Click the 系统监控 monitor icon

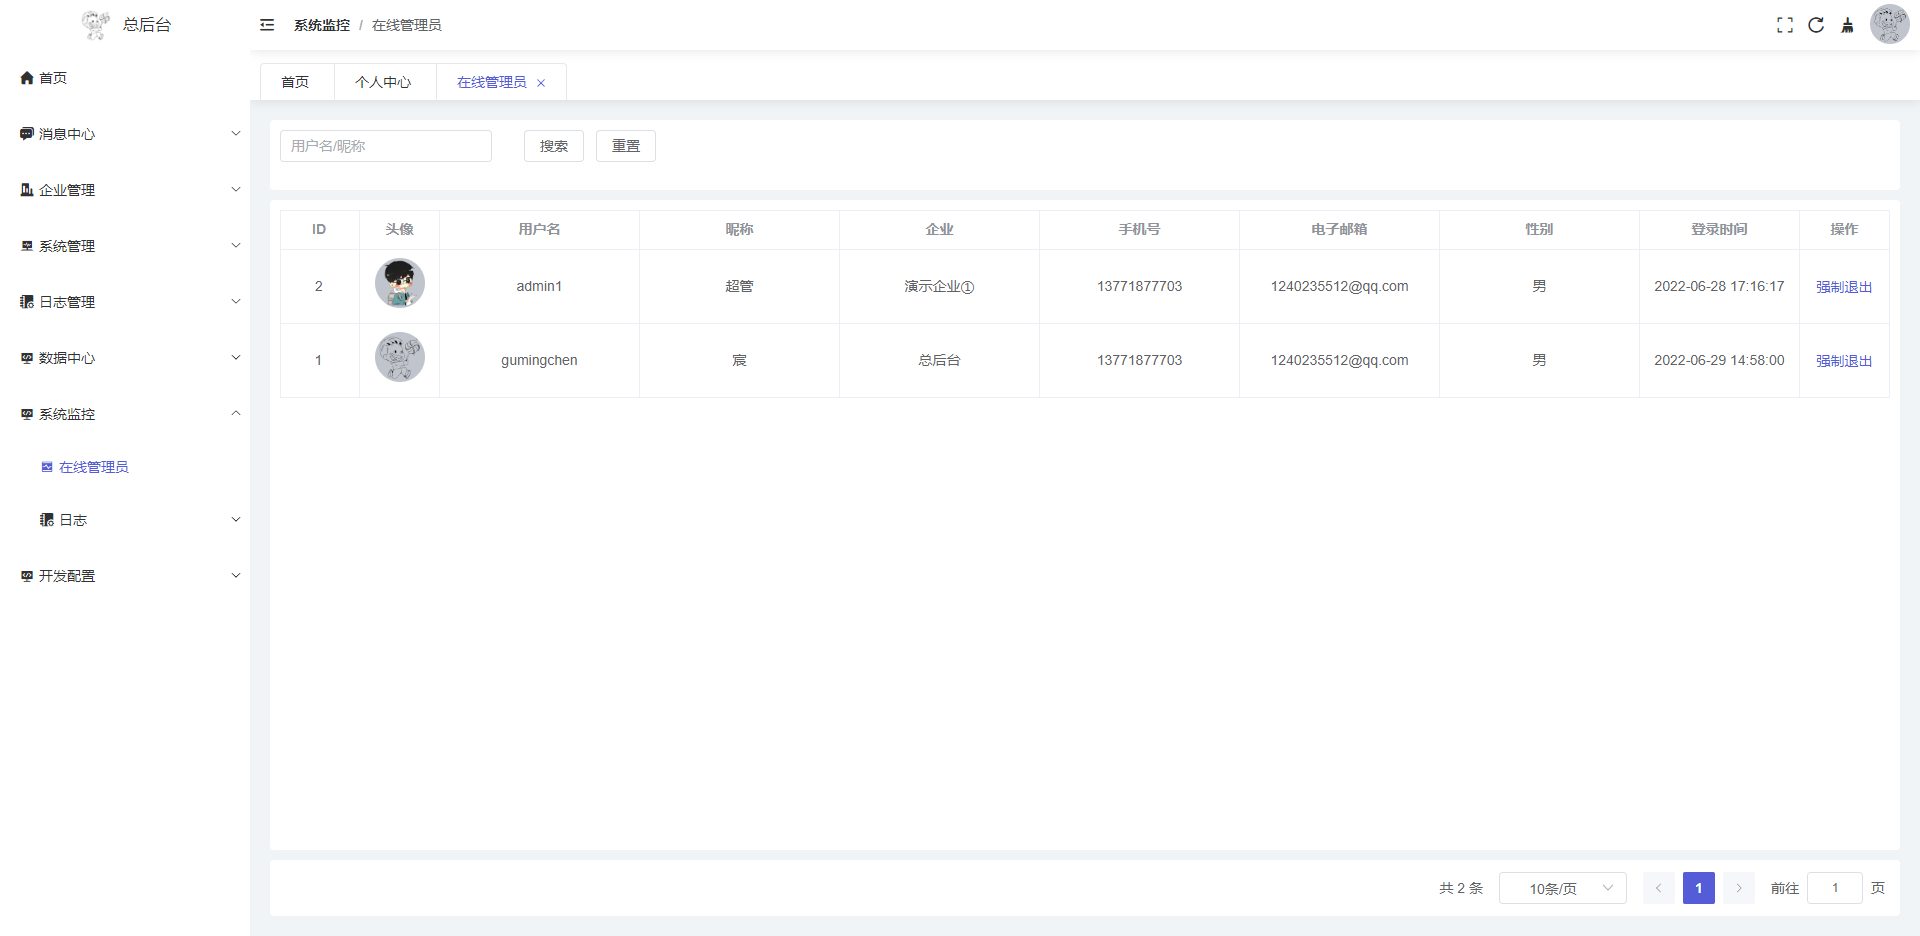tap(27, 414)
